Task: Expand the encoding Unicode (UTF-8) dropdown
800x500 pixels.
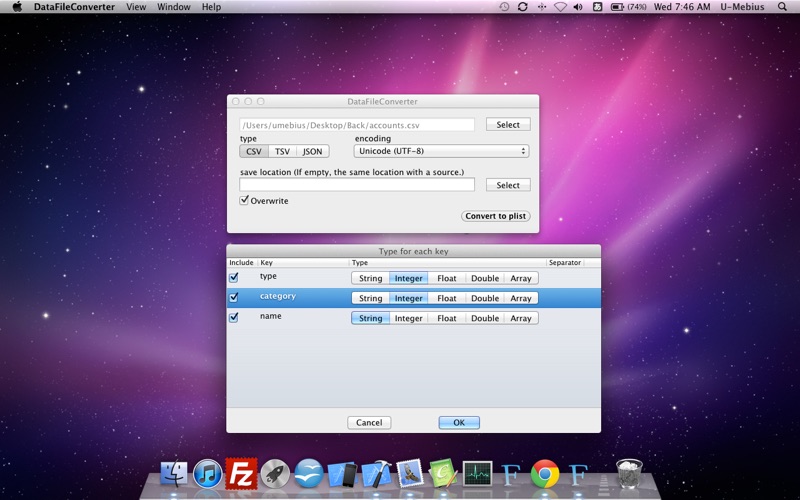Action: [441, 151]
